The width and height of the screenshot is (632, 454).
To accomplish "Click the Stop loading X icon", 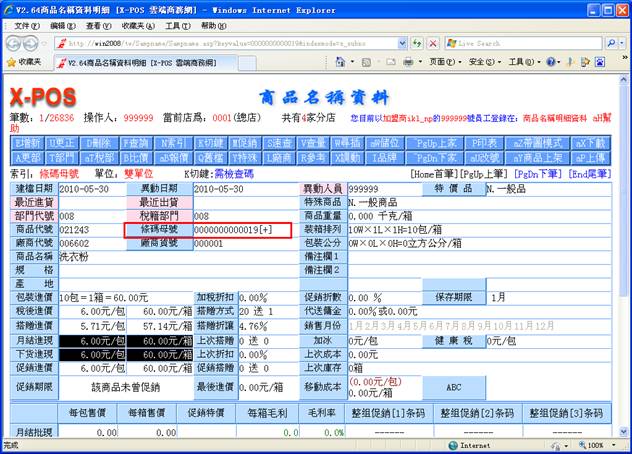I will pyautogui.click(x=432, y=43).
